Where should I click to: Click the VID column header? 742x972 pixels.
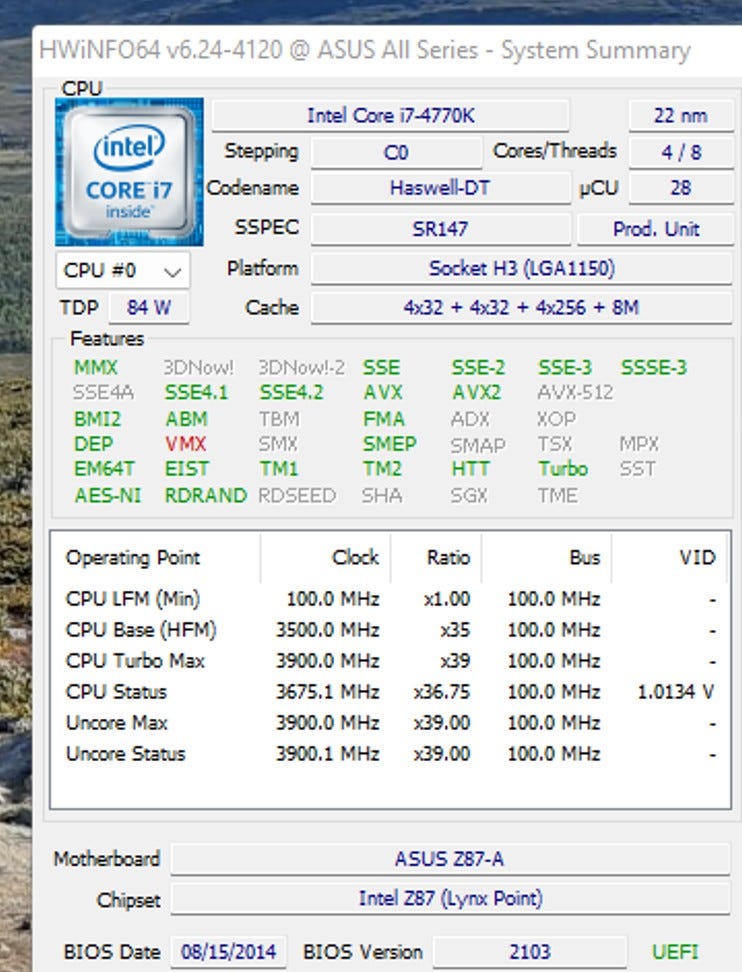click(670, 557)
